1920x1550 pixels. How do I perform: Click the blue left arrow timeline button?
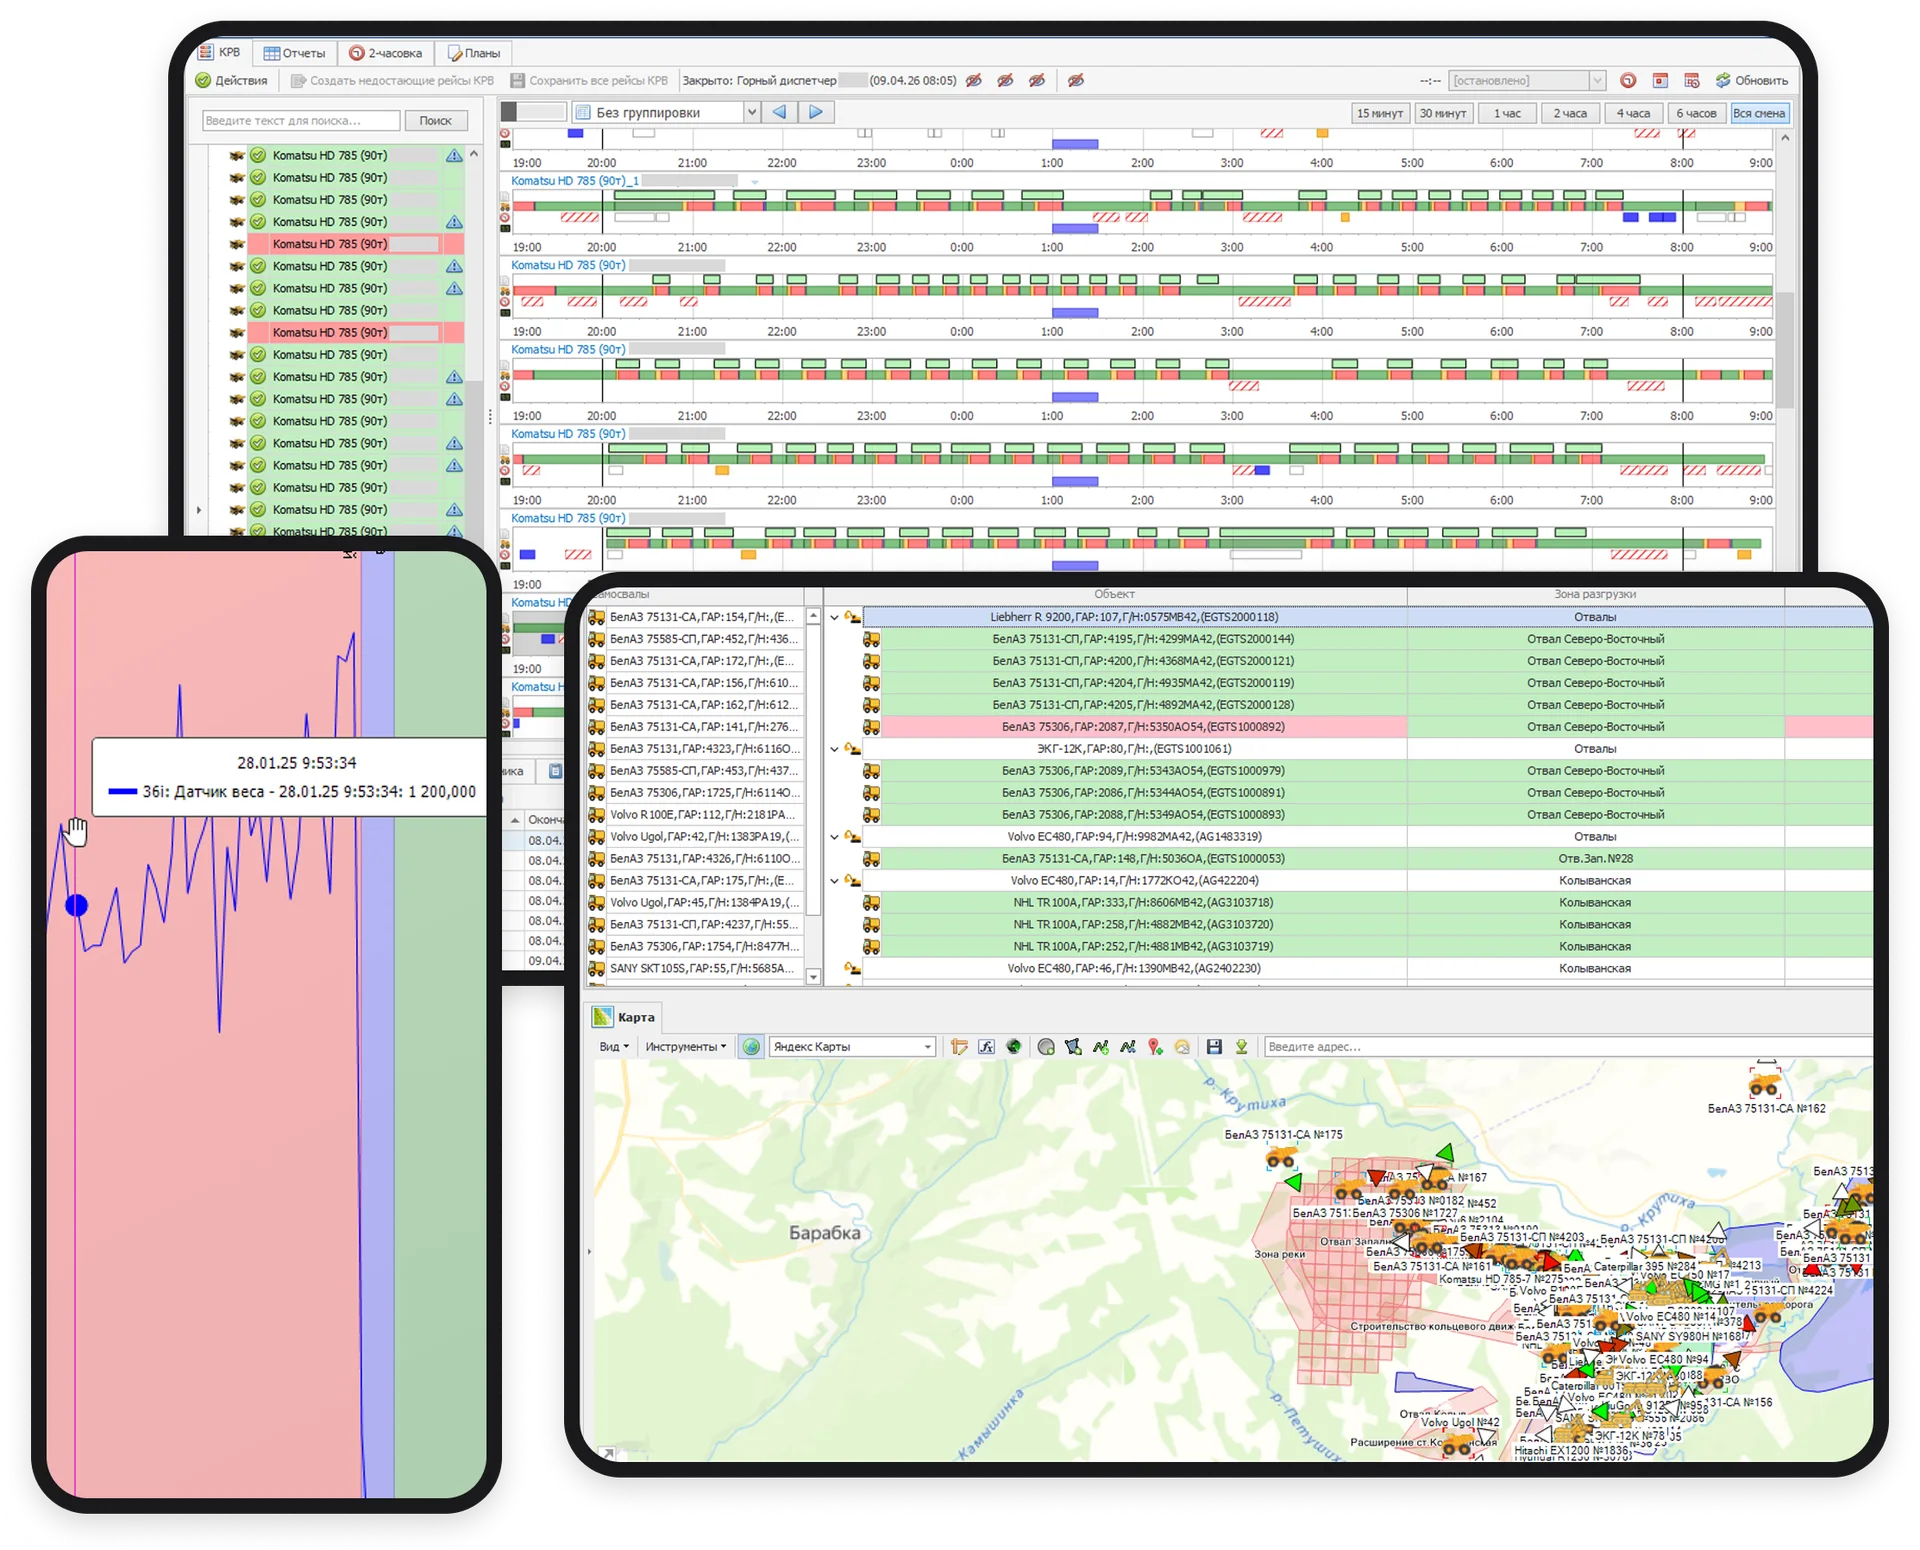[x=780, y=113]
